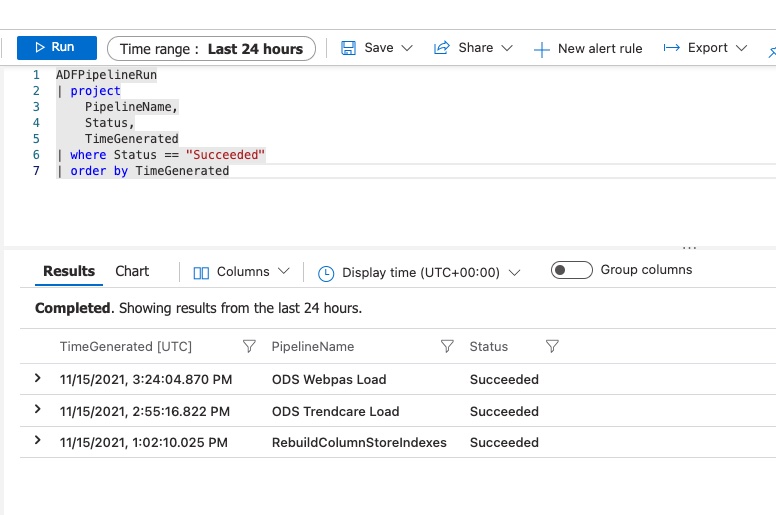Click the Display time clock icon

coord(326,273)
